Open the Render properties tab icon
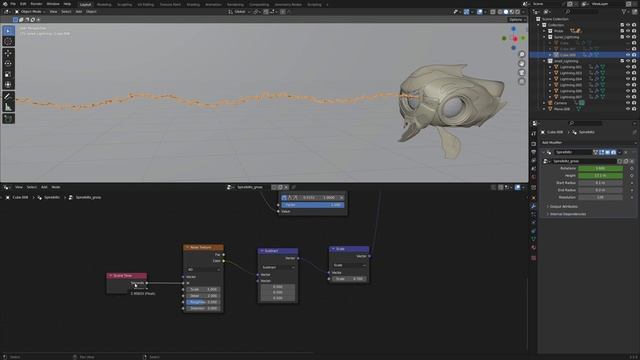This screenshot has width=640, height=360. point(533,144)
